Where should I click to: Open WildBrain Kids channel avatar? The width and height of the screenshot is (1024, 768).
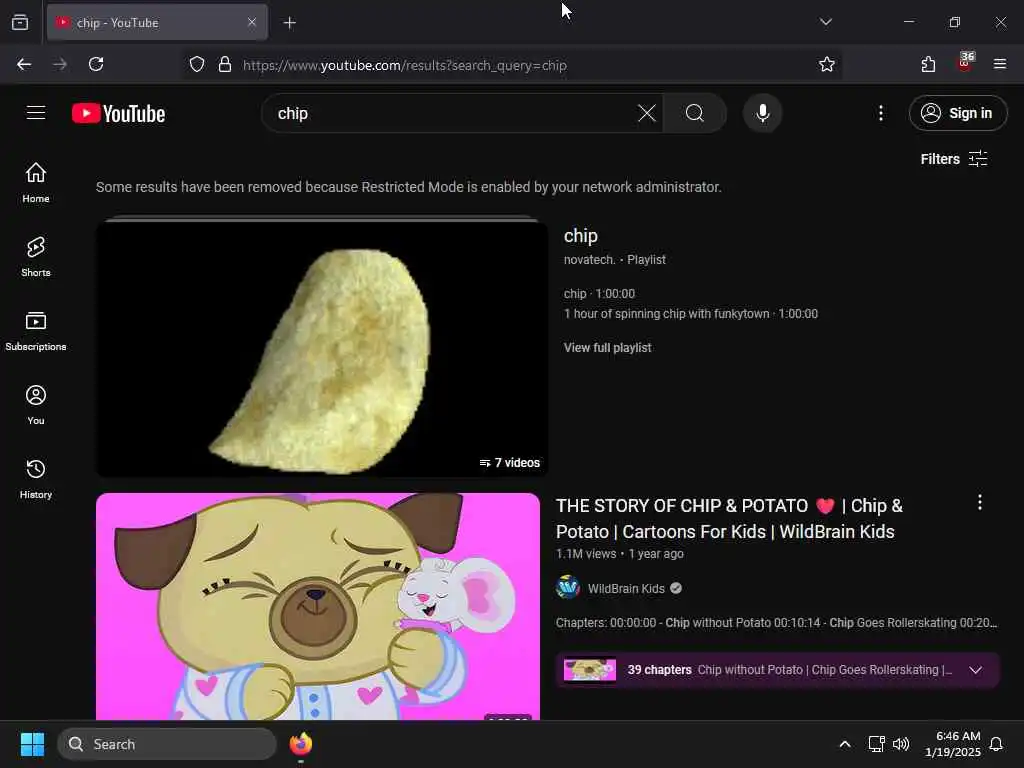(x=568, y=588)
